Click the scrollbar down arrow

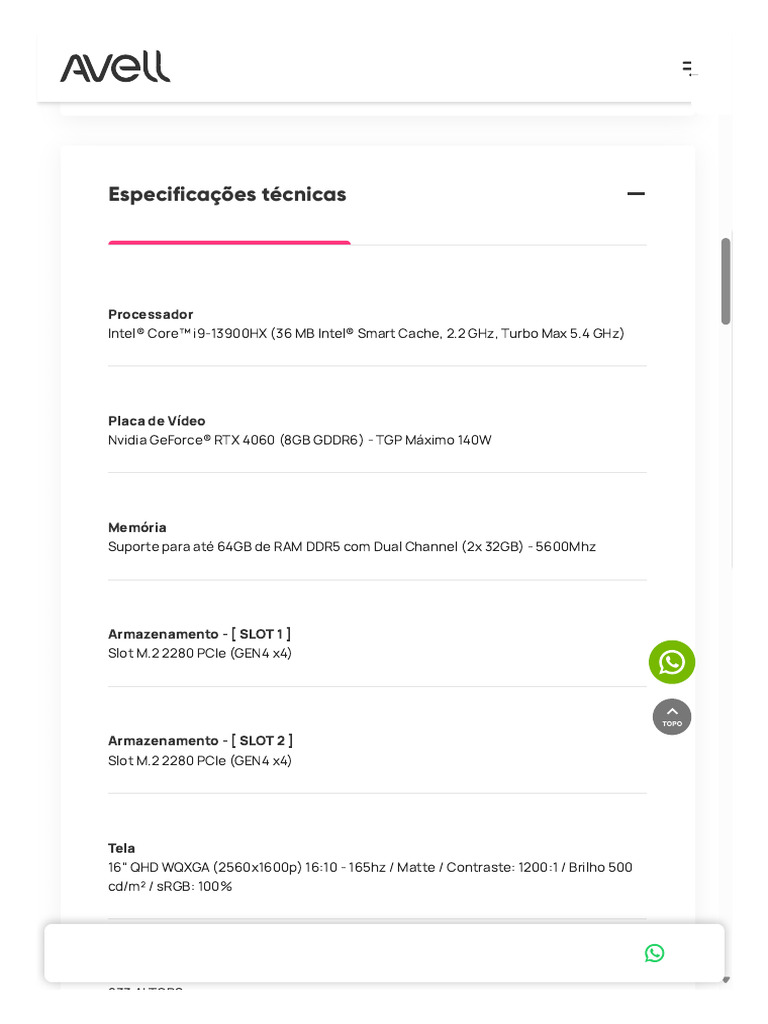coord(726,980)
